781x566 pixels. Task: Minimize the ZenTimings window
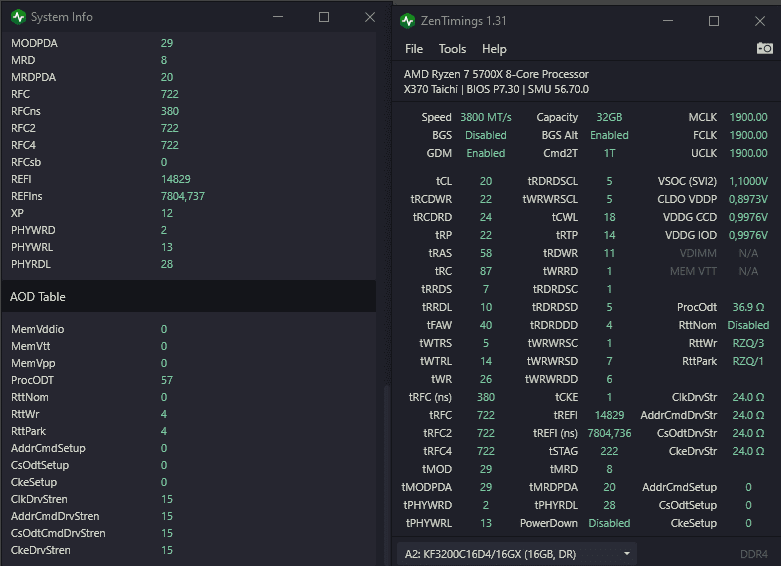[668, 21]
